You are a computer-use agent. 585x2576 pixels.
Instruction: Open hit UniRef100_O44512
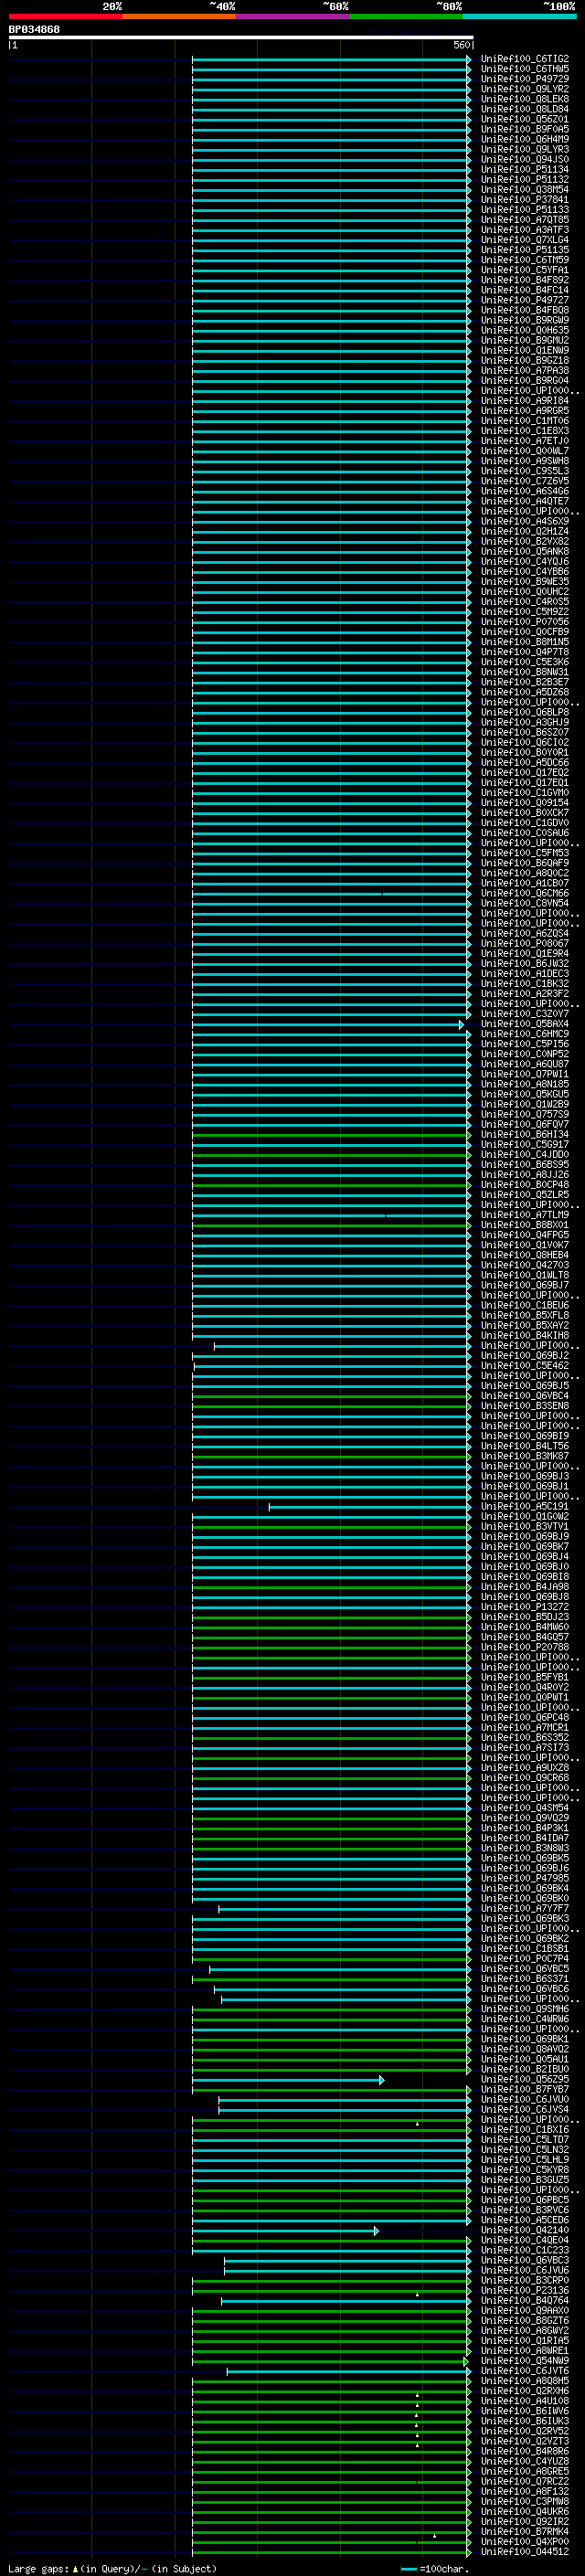(525, 2552)
